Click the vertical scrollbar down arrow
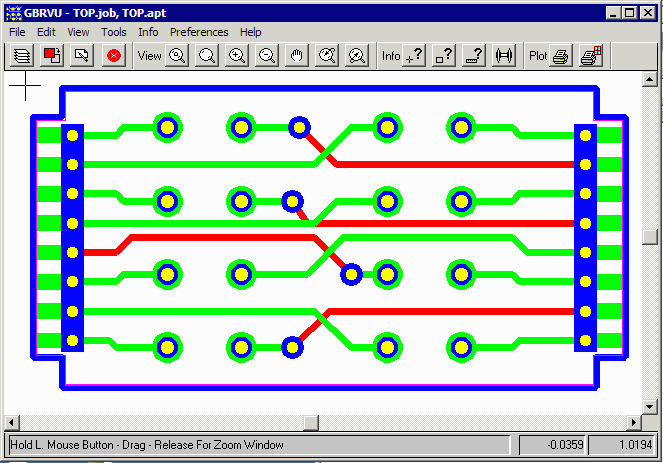The height and width of the screenshot is (463, 663). [x=649, y=407]
